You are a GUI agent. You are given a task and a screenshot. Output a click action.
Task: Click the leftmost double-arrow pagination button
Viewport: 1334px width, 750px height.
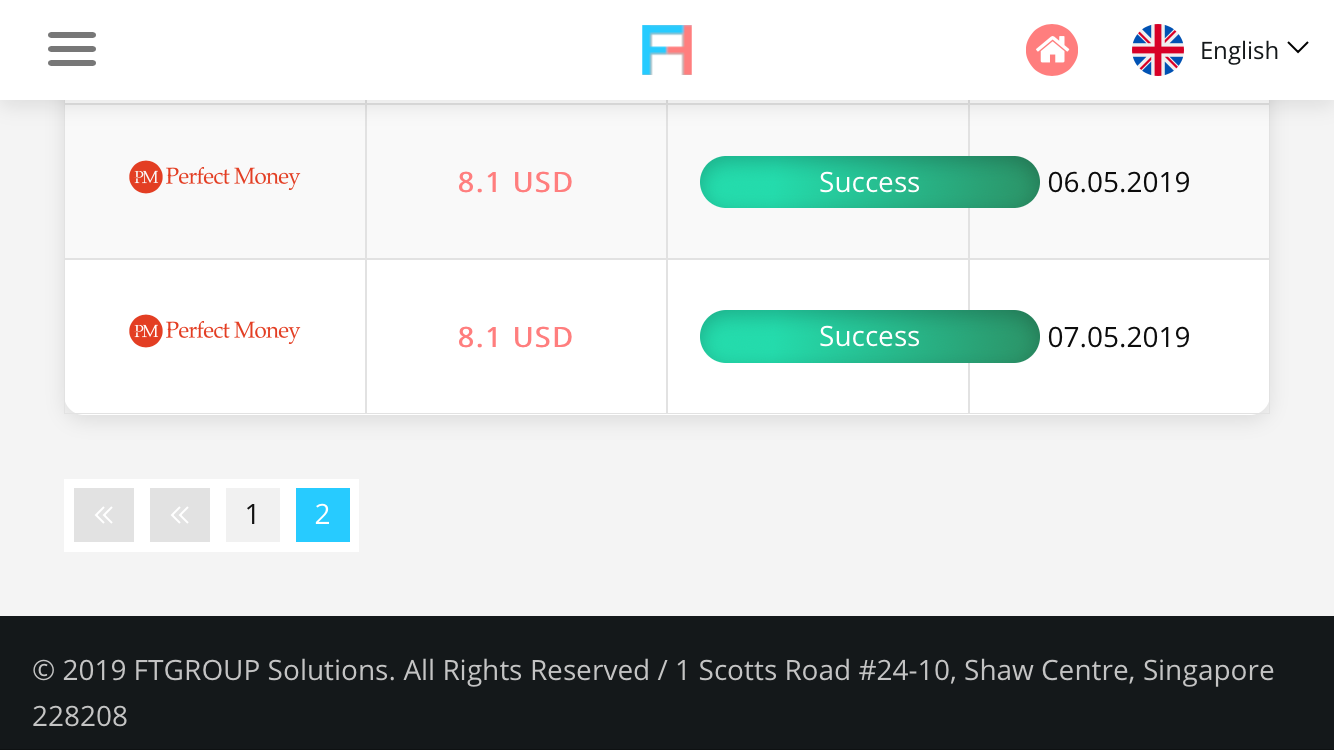(x=104, y=515)
